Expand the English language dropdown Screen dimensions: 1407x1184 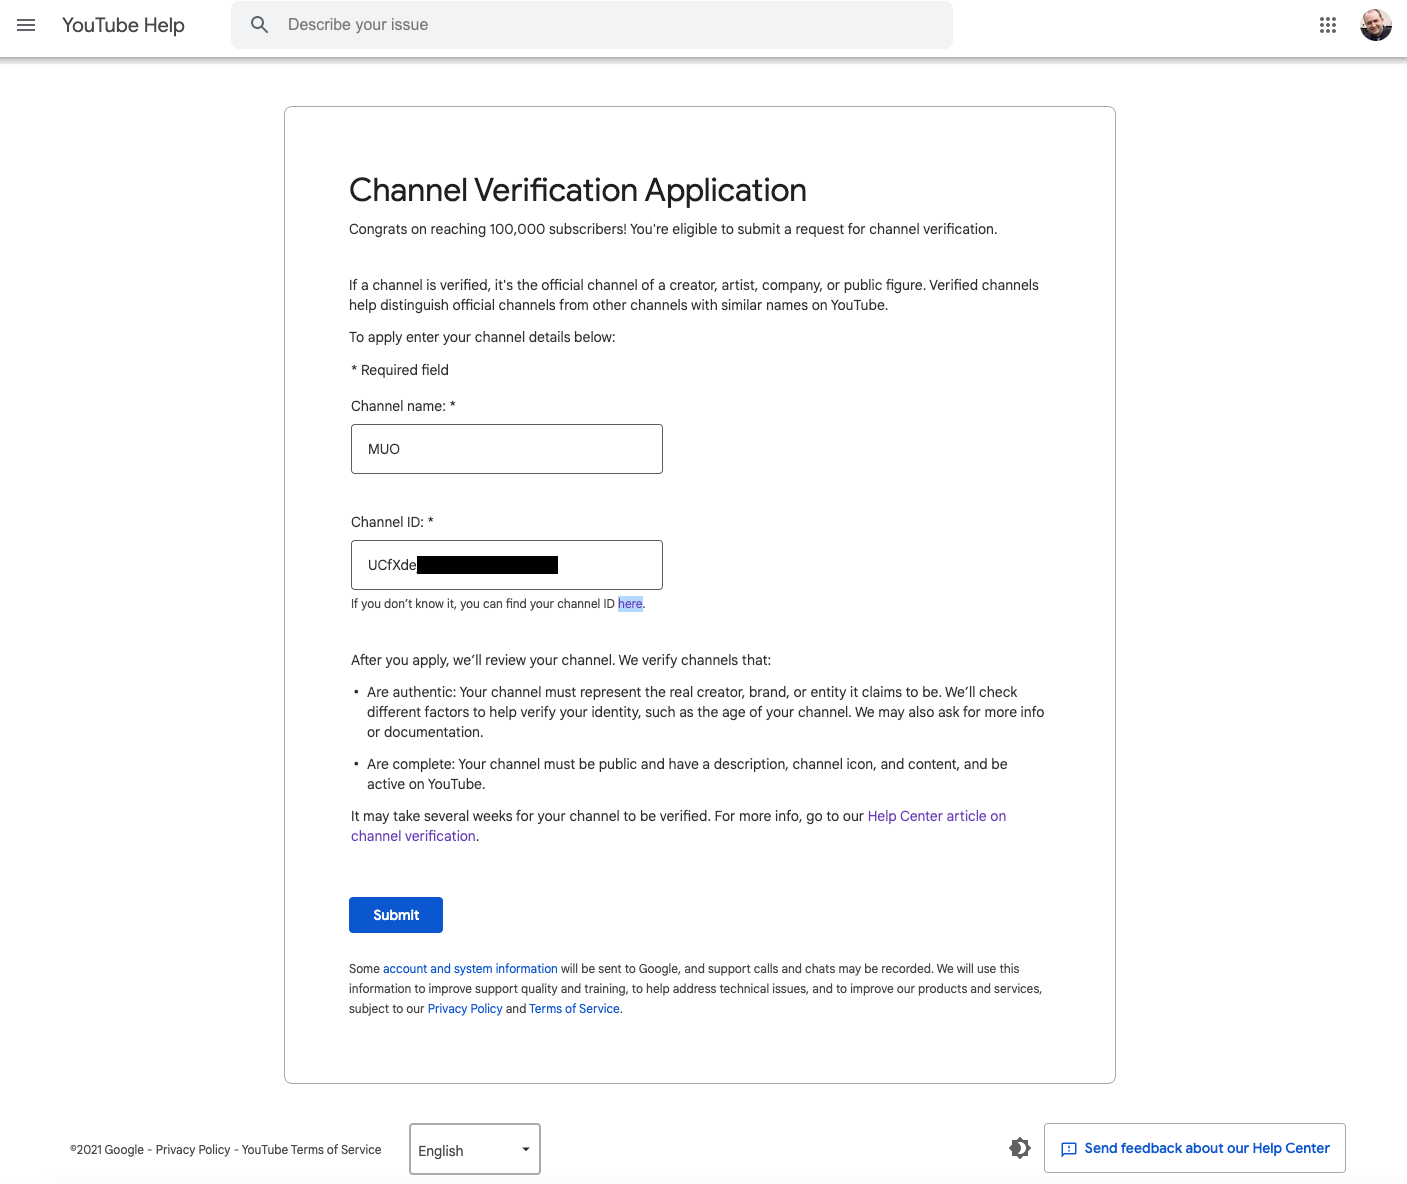475,1150
